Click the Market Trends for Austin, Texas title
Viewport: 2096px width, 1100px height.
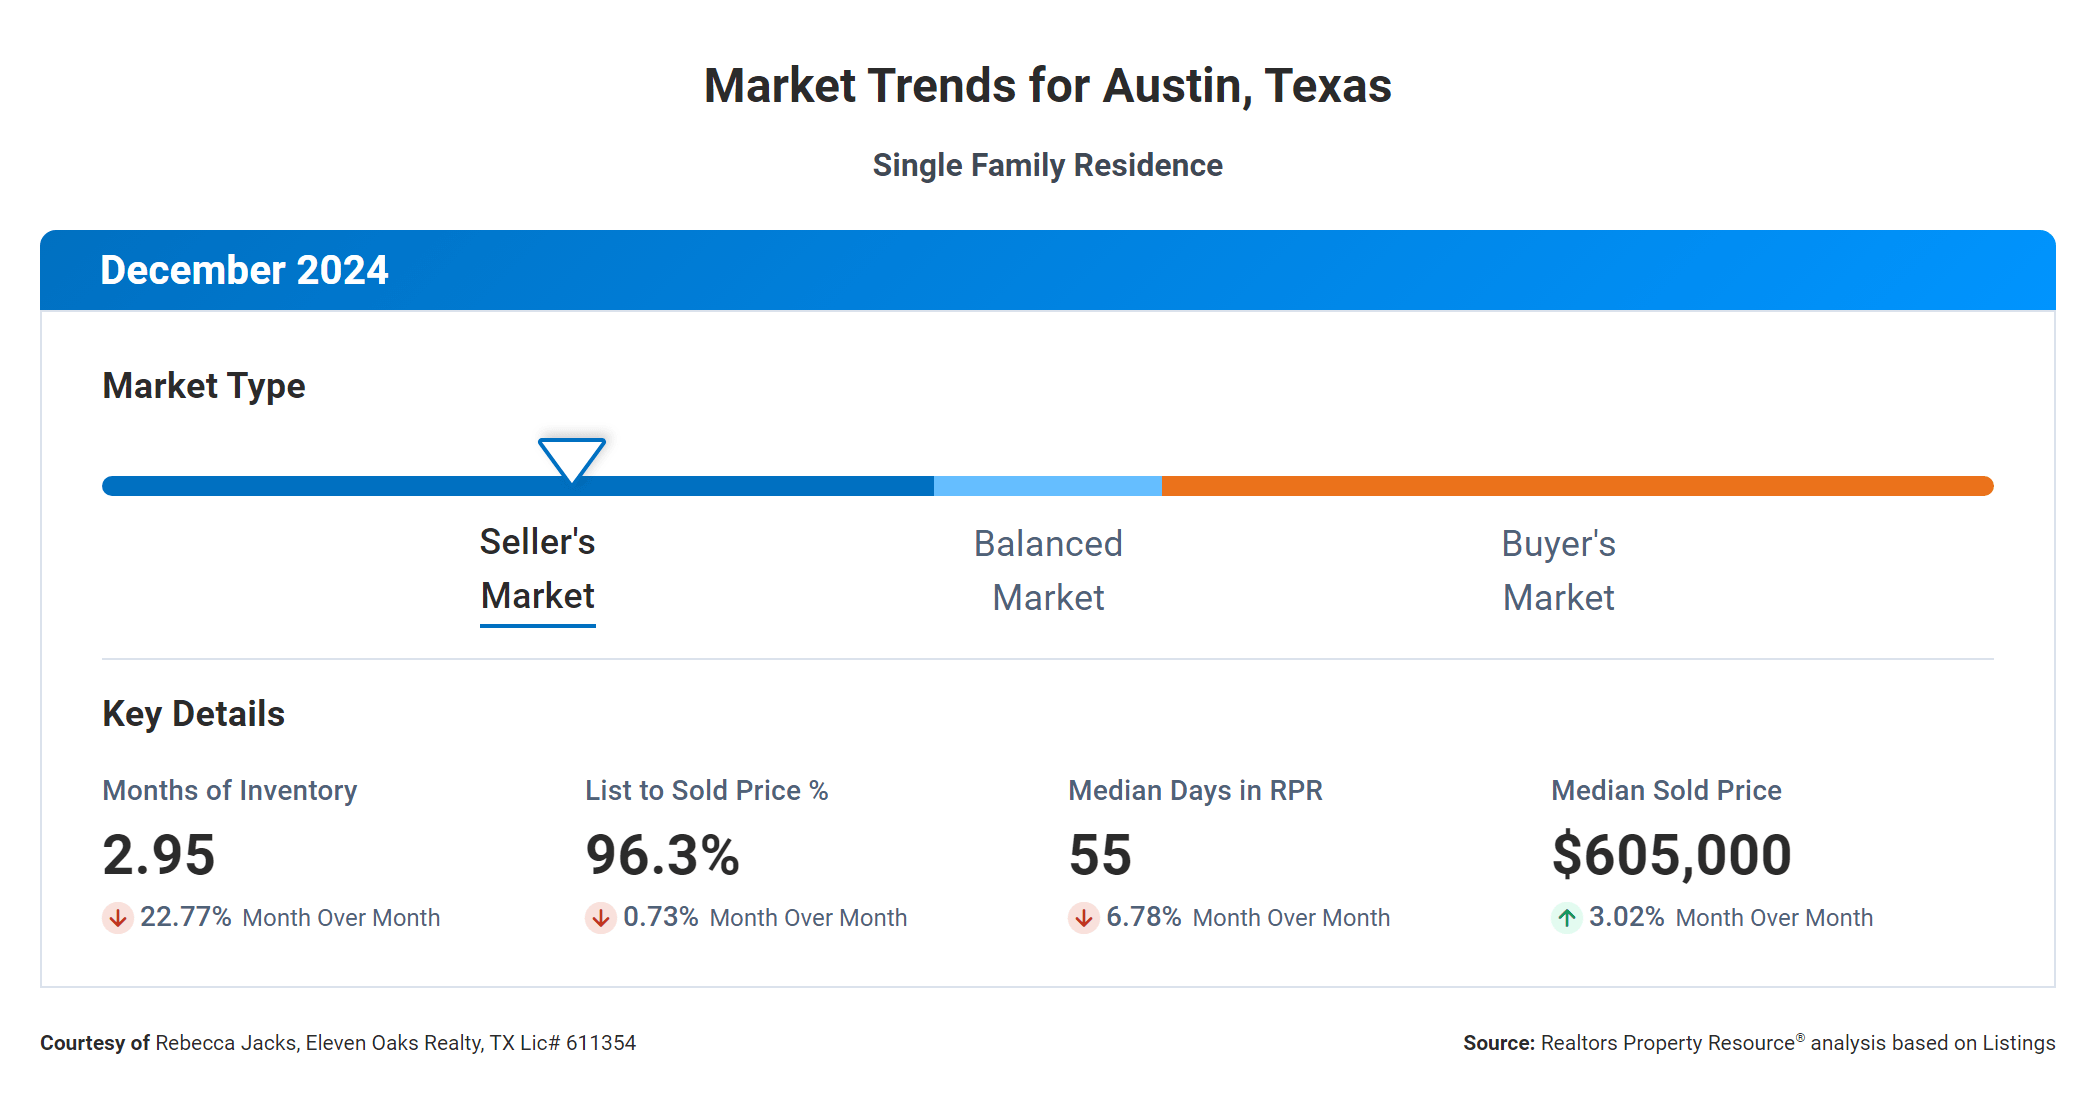coord(1048,86)
